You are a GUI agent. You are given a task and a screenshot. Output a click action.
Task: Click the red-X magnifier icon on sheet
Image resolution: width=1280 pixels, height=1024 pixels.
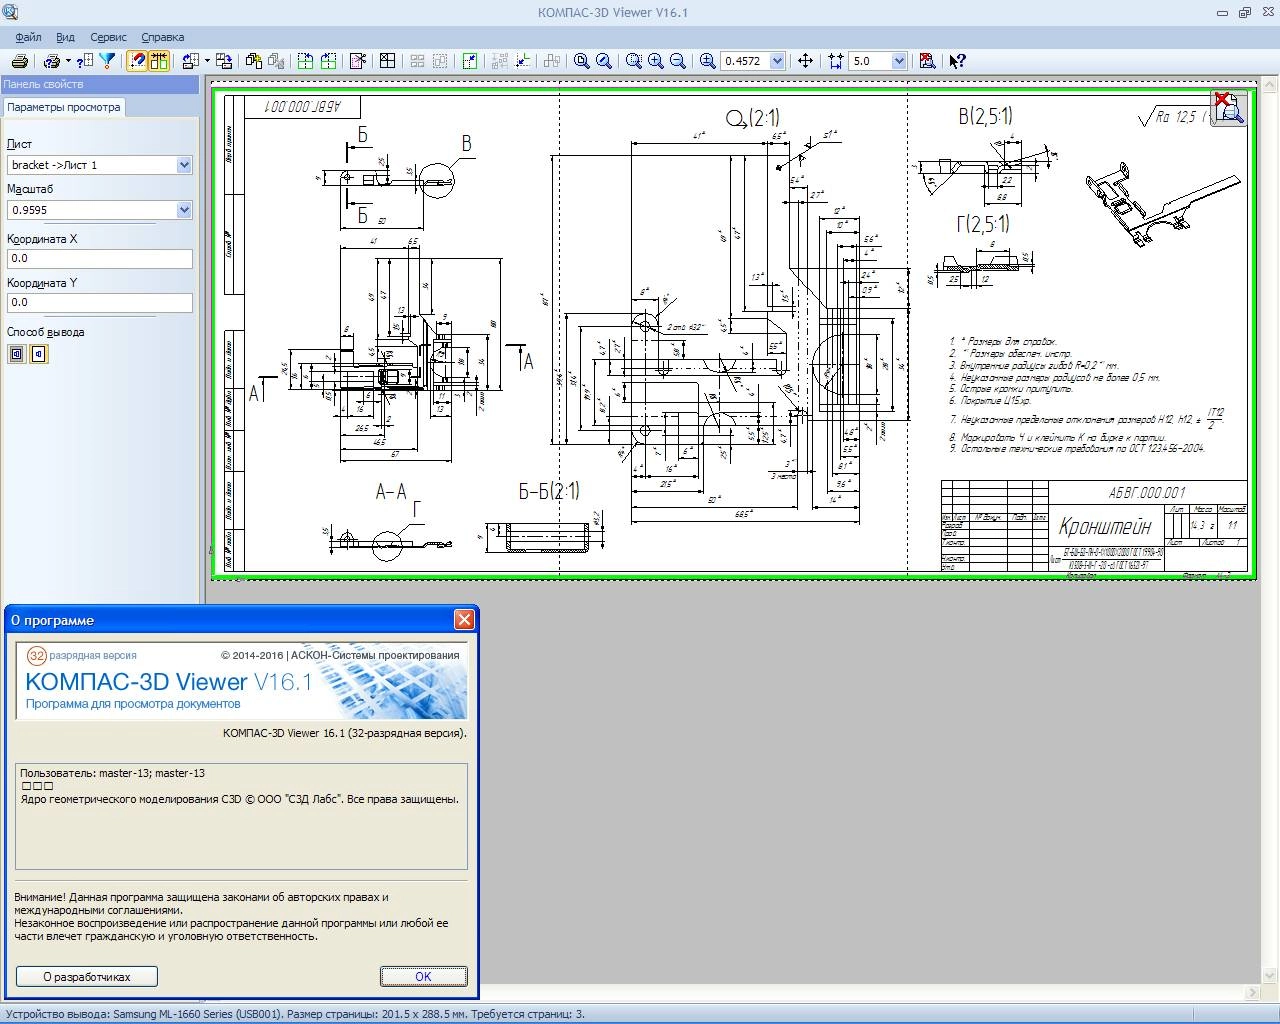pos(1229,107)
